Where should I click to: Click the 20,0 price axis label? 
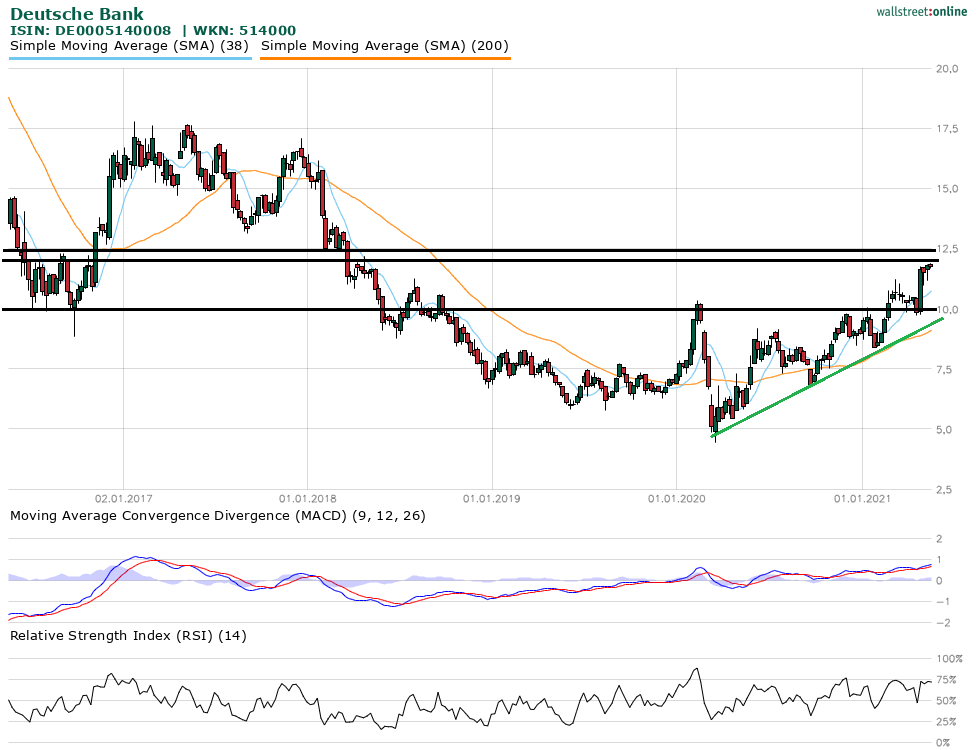point(948,69)
